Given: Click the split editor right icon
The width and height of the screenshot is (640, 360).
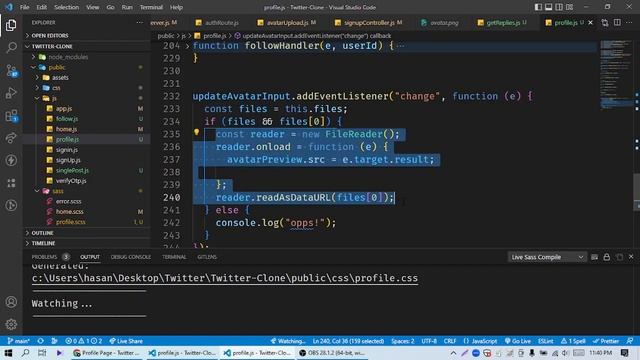Looking at the screenshot, I should 617,22.
